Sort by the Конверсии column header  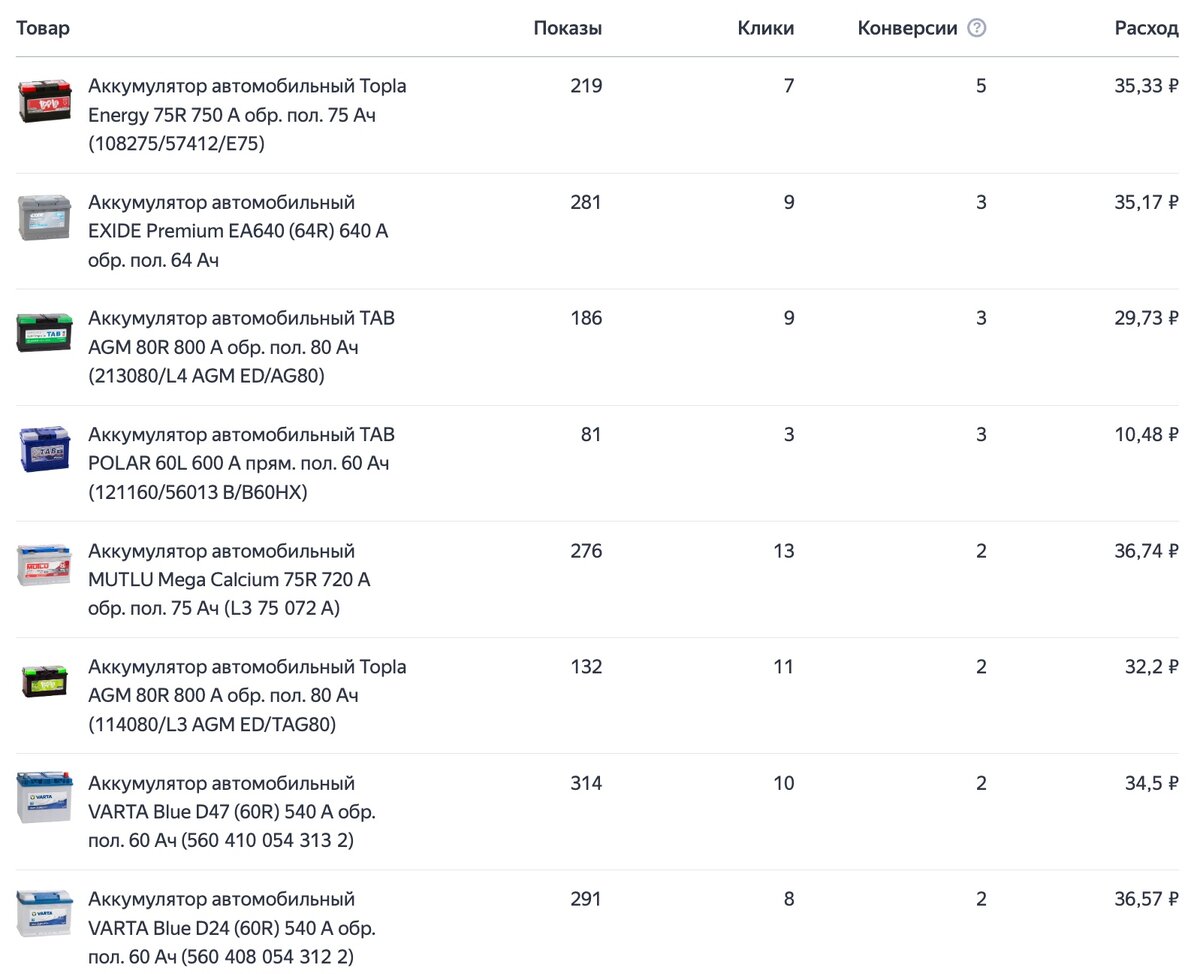pyautogui.click(x=908, y=28)
